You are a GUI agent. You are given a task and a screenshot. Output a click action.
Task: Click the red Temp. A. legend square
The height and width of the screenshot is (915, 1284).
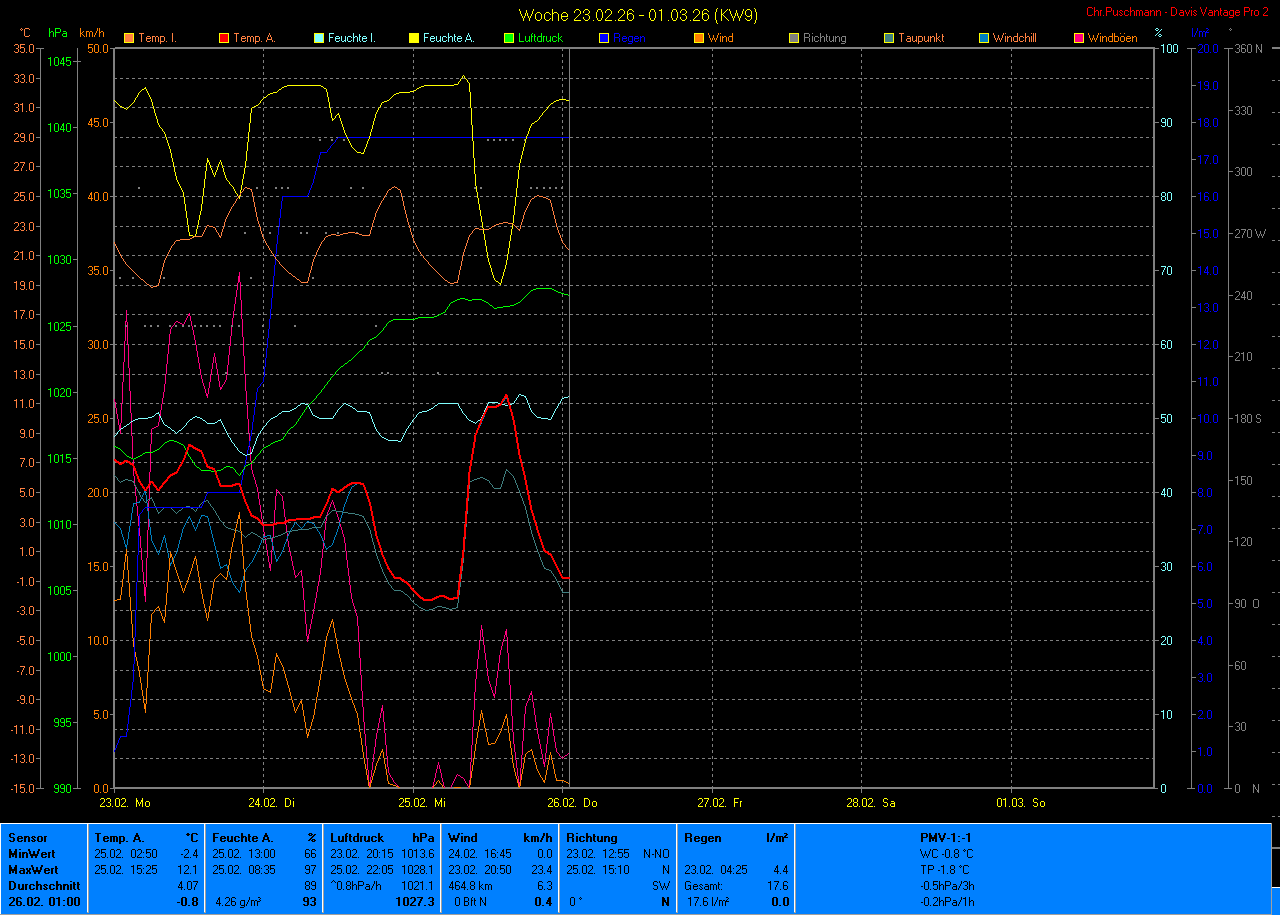point(224,39)
